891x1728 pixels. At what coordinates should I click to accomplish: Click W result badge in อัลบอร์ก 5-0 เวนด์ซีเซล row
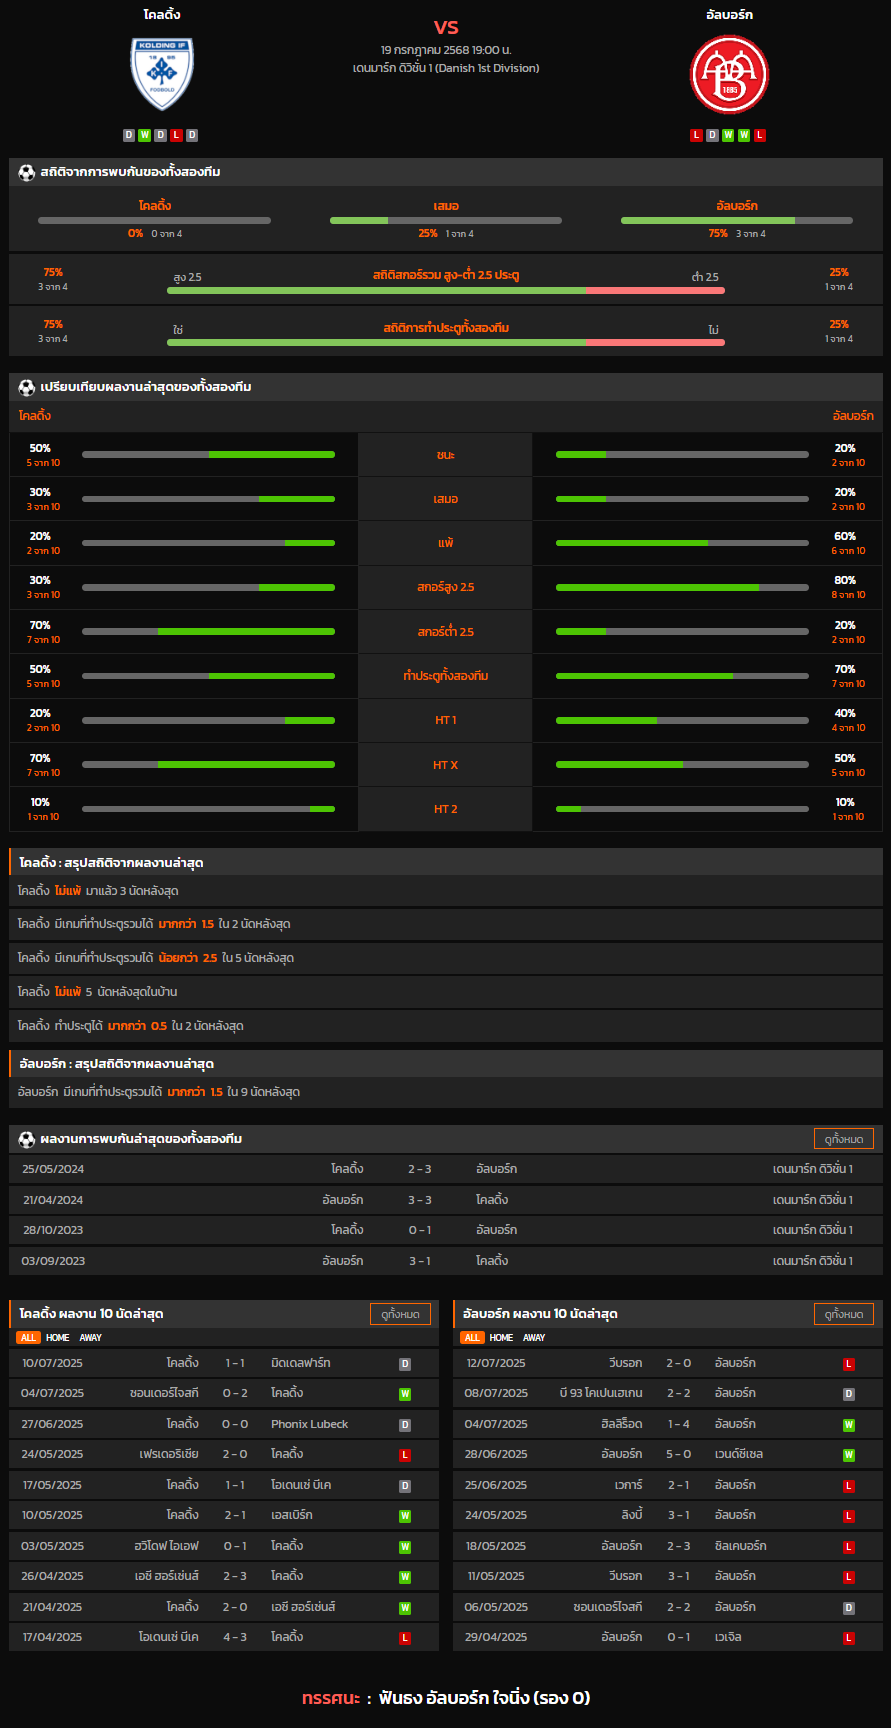point(849,1455)
